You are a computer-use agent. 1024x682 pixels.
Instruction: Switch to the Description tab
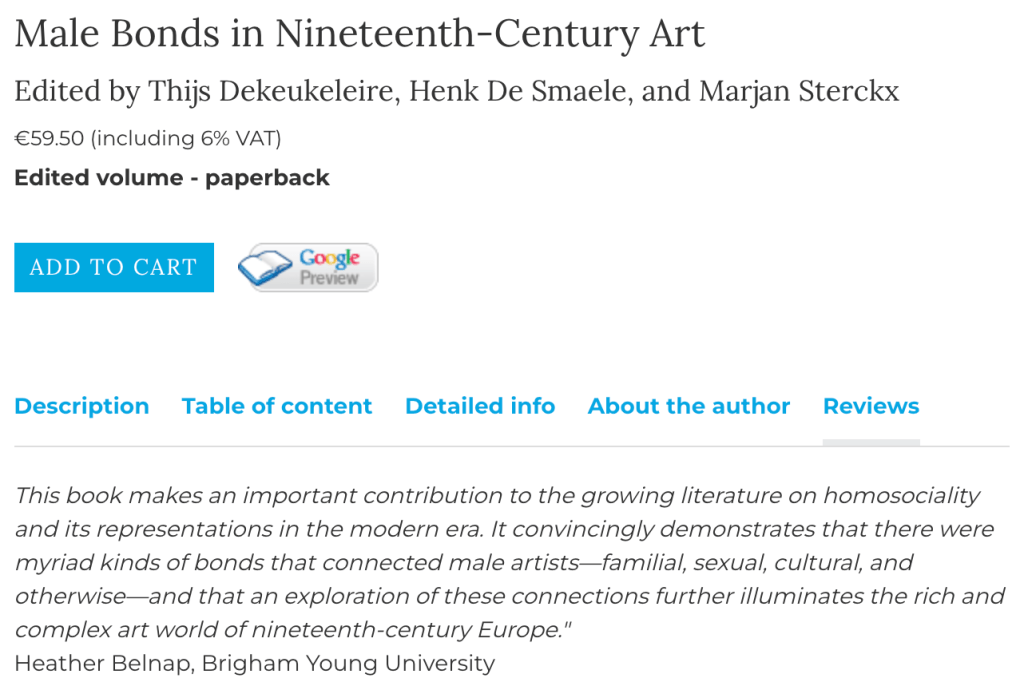pyautogui.click(x=82, y=406)
